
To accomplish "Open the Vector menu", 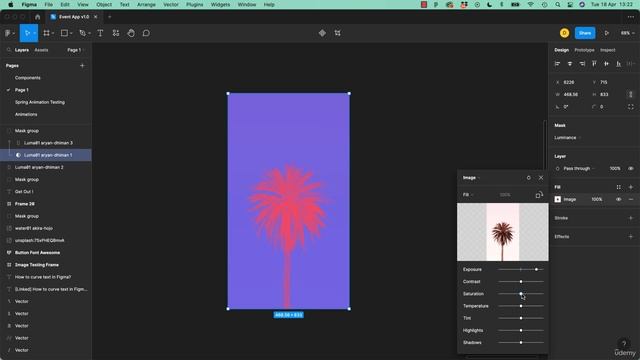I will (171, 4).
